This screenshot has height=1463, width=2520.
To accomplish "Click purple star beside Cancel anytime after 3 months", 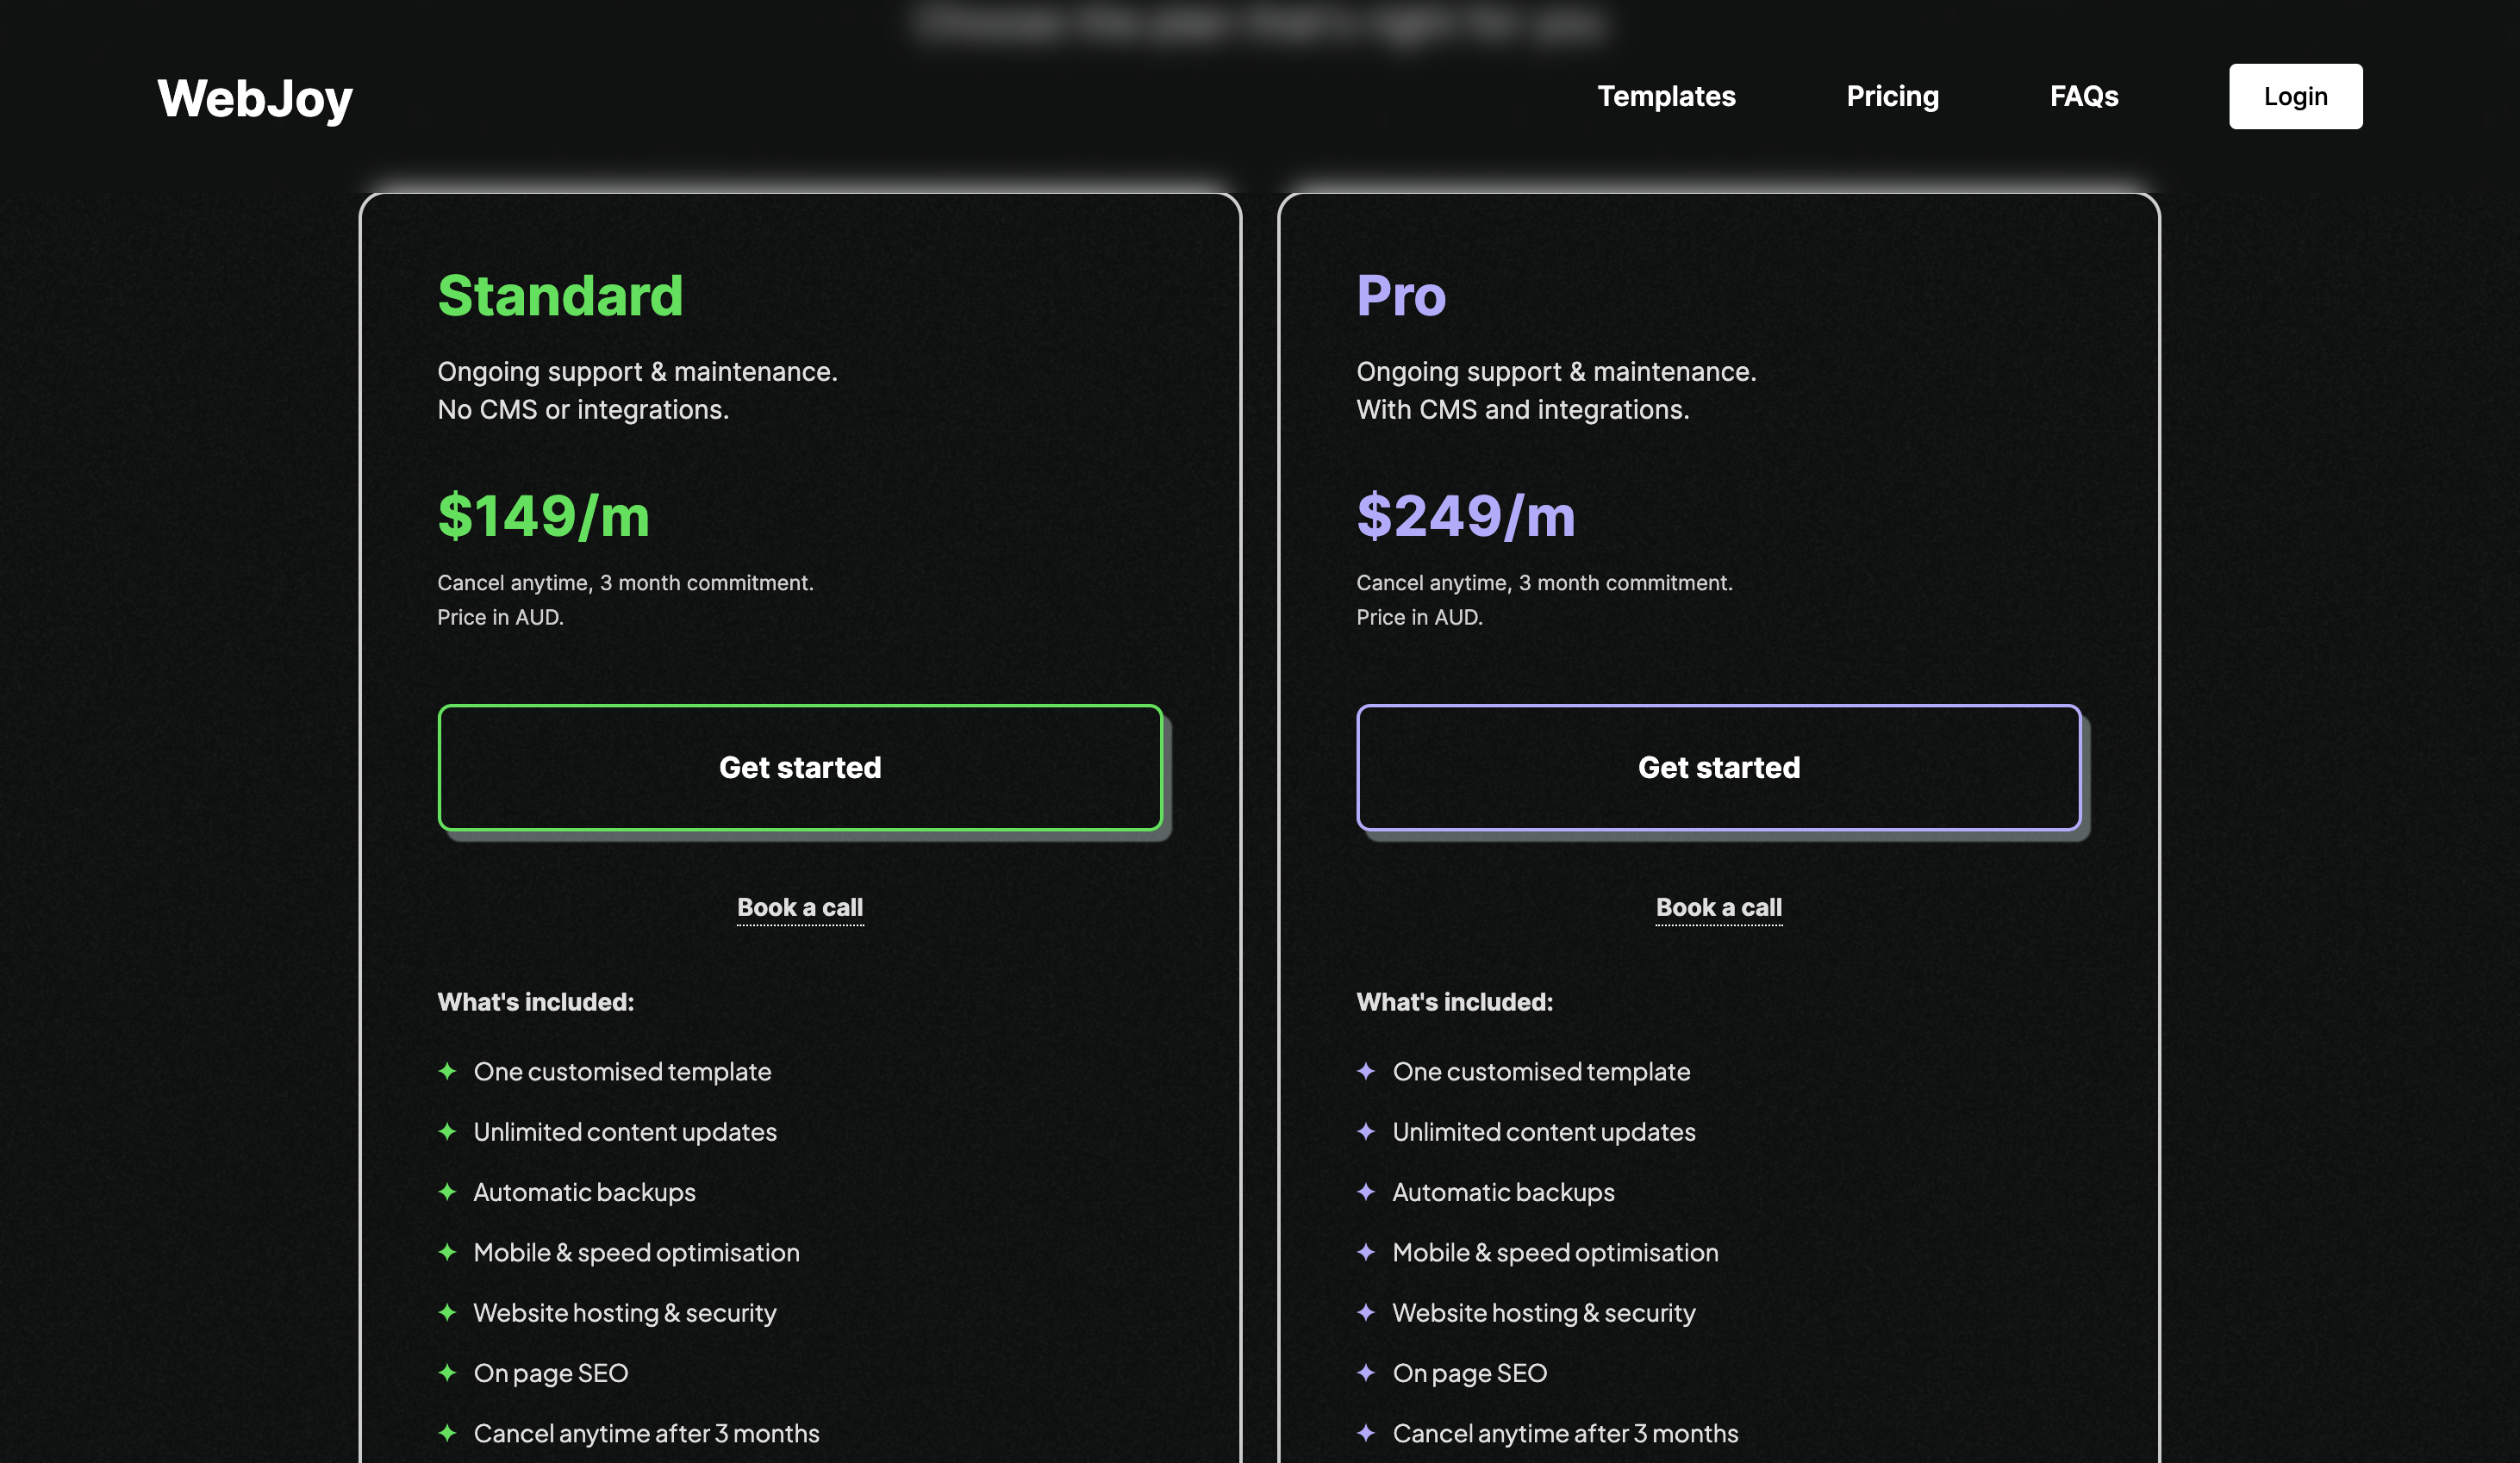I will (1366, 1433).
